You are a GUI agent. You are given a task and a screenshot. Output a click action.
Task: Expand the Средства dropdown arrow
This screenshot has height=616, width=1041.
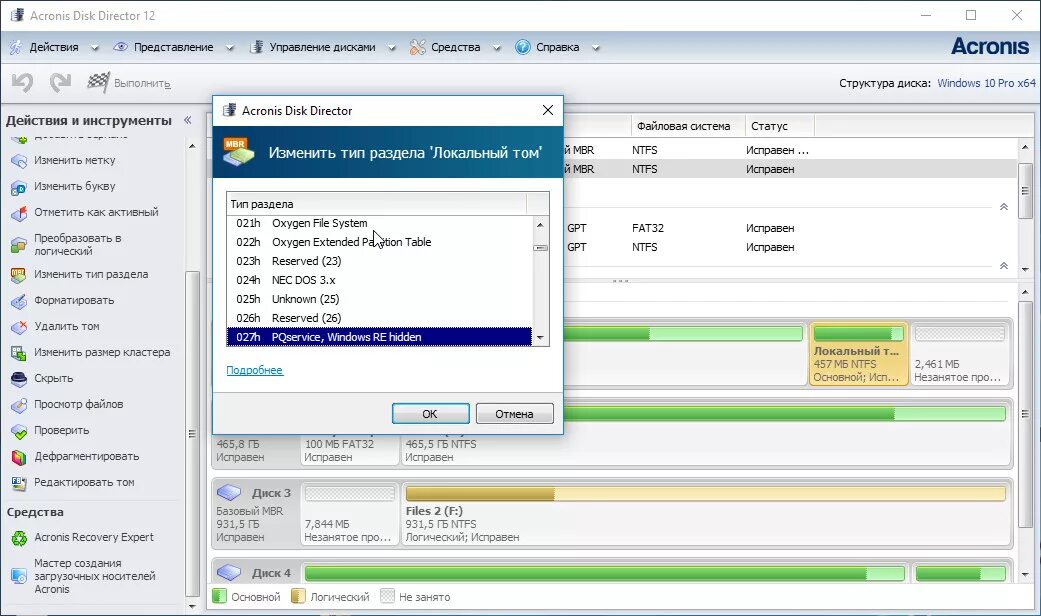pyautogui.click(x=497, y=48)
